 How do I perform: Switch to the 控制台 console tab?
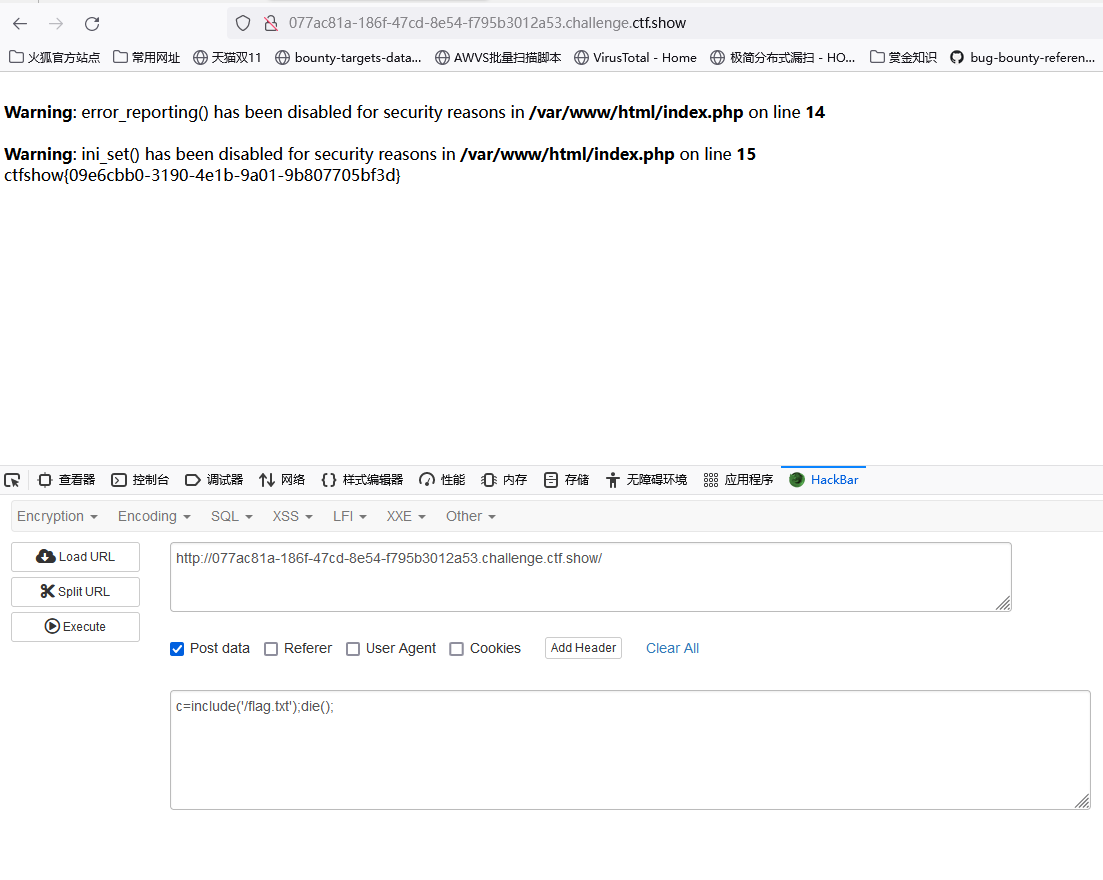(x=140, y=480)
